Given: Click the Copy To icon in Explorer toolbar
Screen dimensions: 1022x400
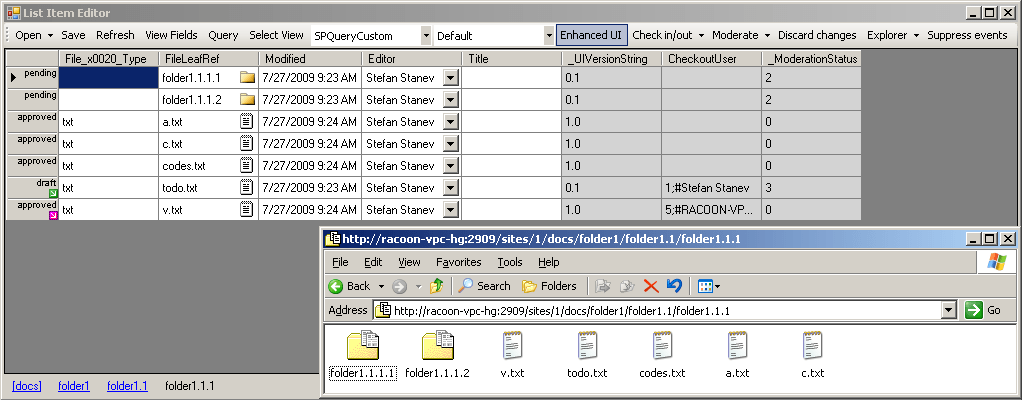Looking at the screenshot, I should pos(627,285).
